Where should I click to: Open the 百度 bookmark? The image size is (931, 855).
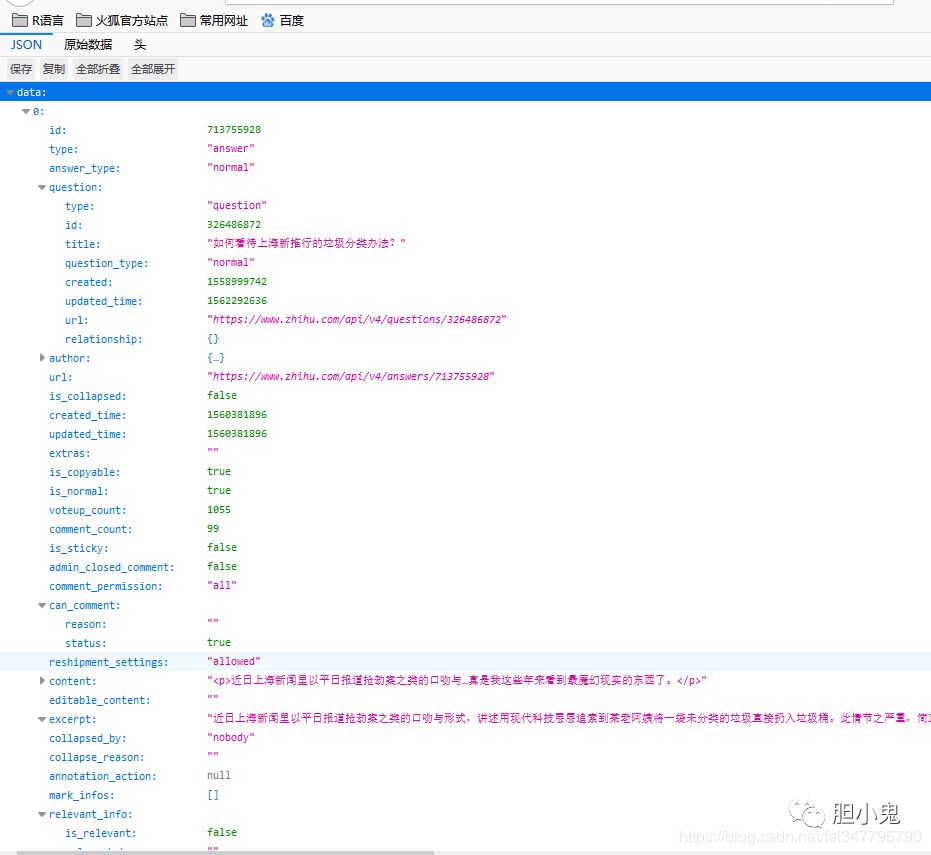point(283,21)
